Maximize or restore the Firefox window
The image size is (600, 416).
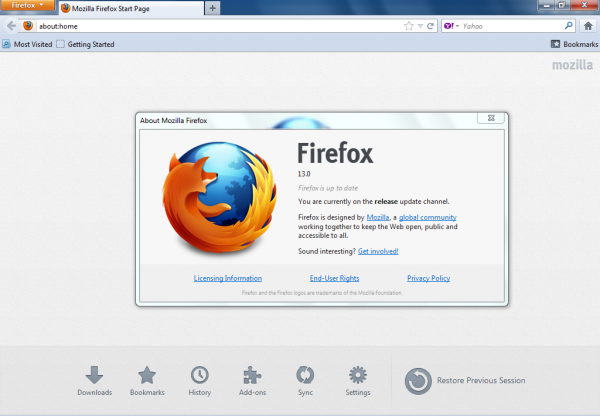pyautogui.click(x=562, y=5)
